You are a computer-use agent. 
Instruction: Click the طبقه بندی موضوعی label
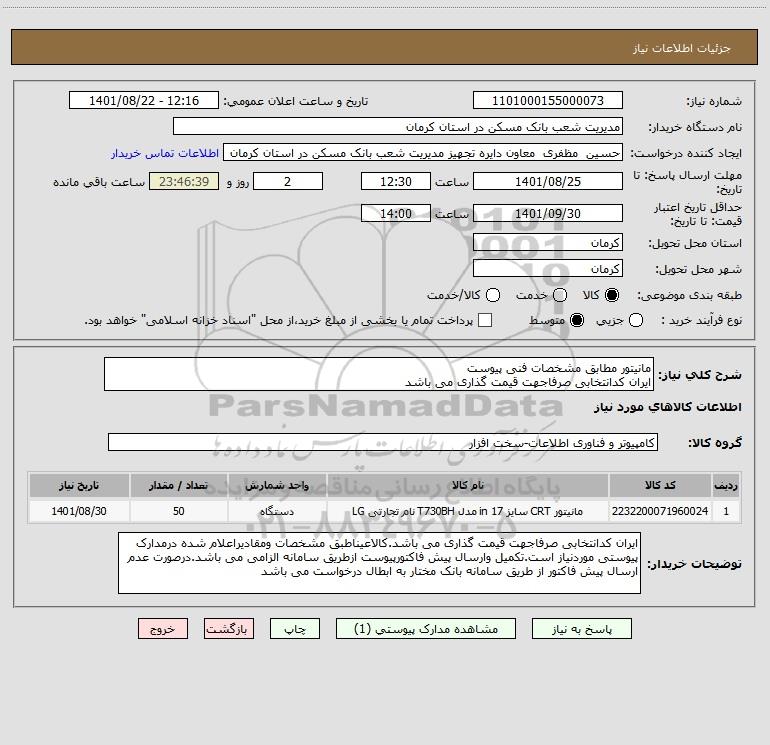pos(689,295)
